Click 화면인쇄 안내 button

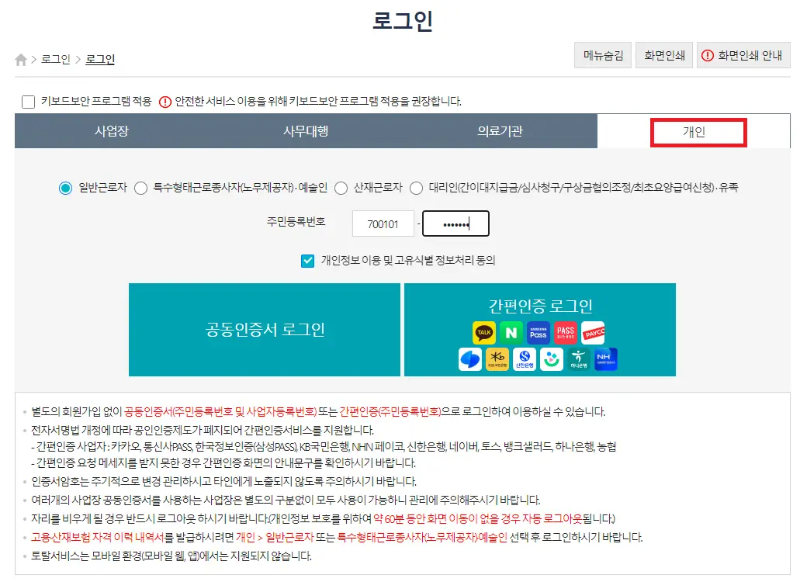pyautogui.click(x=745, y=54)
